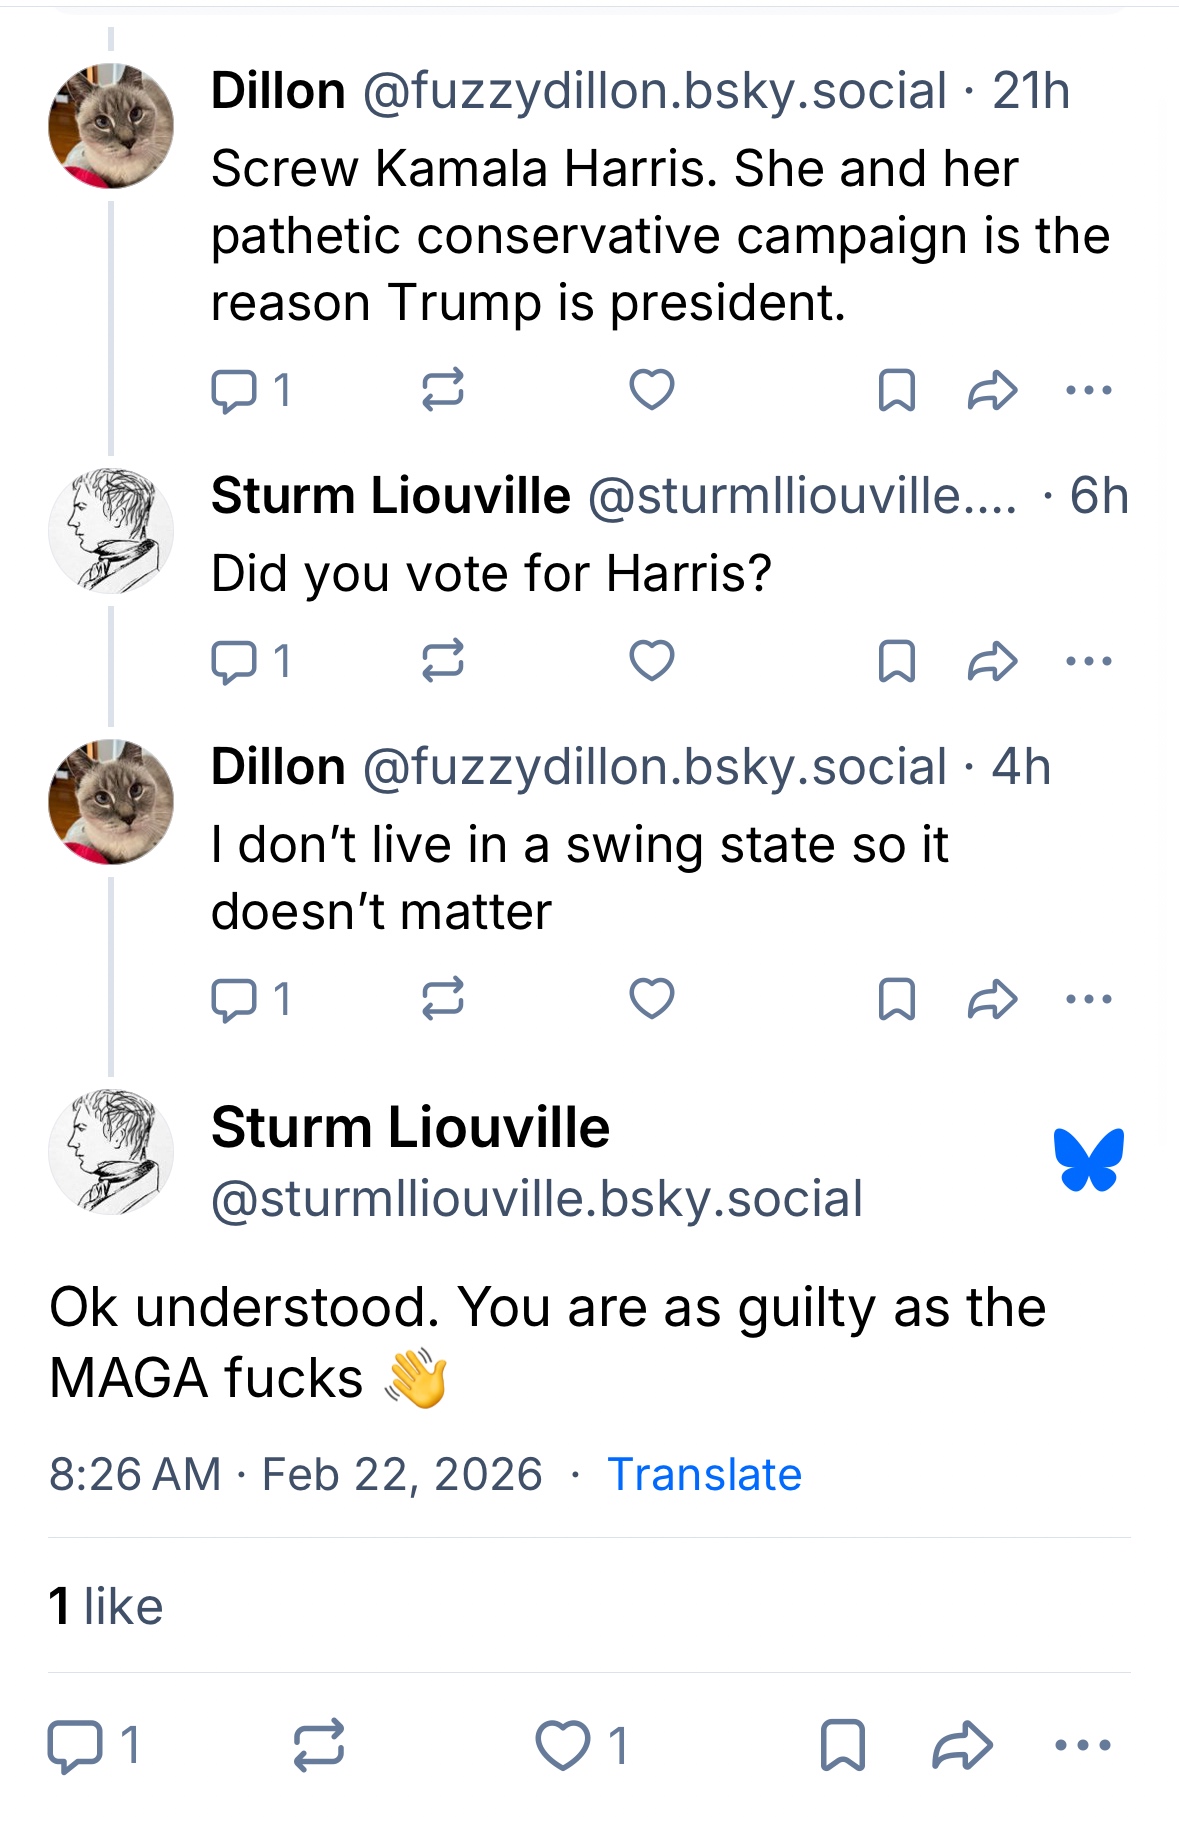
Task: Reply to Dillon's swing state post
Action: click(x=234, y=999)
